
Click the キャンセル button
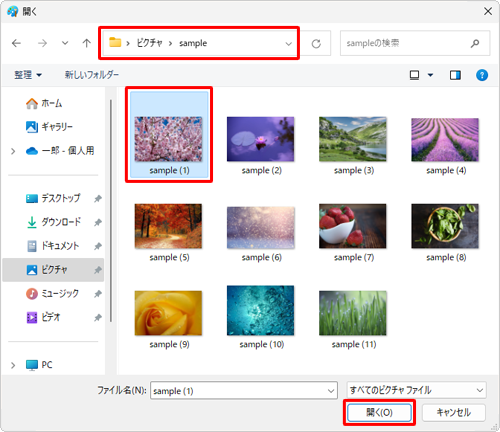point(454,413)
